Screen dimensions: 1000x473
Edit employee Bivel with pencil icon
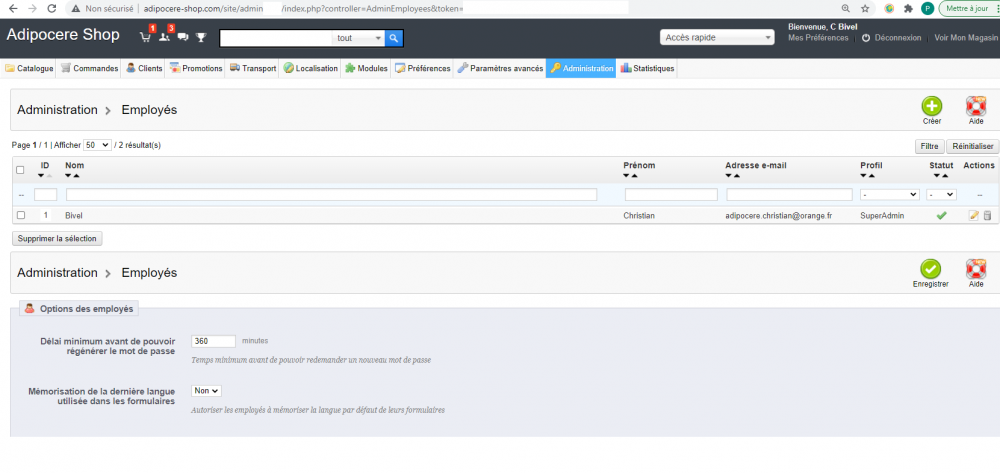coord(974,215)
